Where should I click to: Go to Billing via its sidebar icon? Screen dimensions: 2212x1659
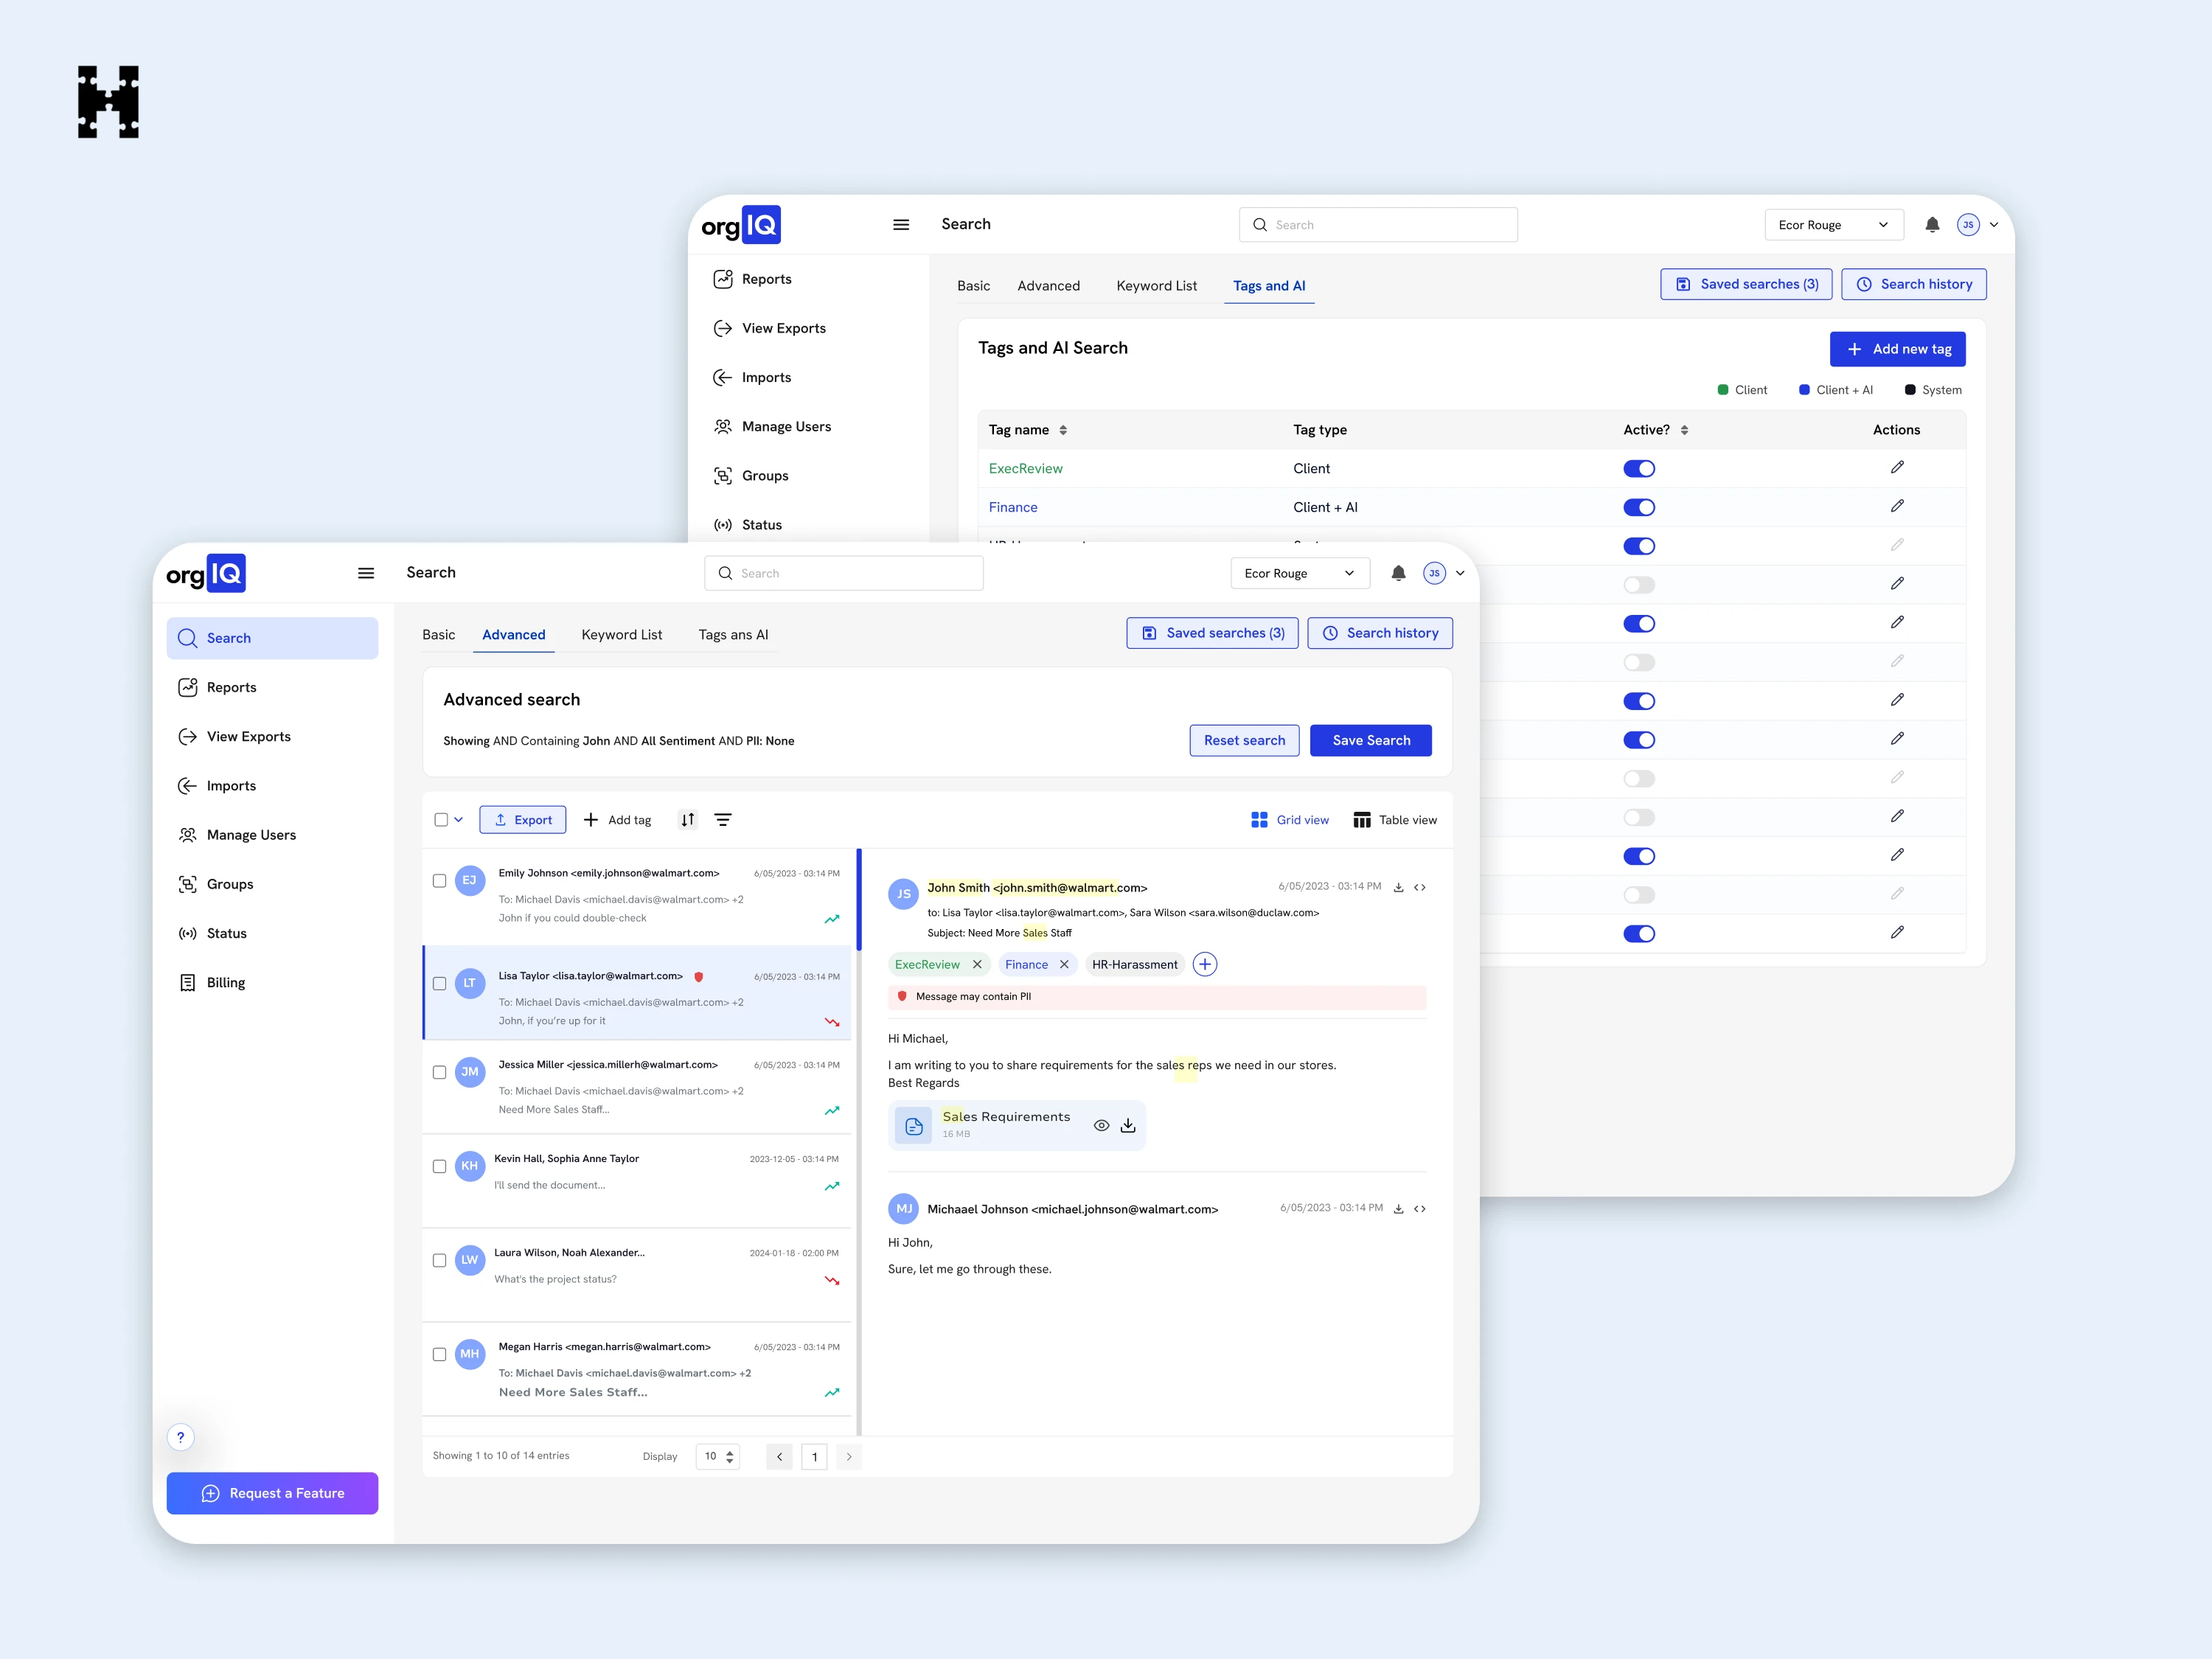(189, 982)
